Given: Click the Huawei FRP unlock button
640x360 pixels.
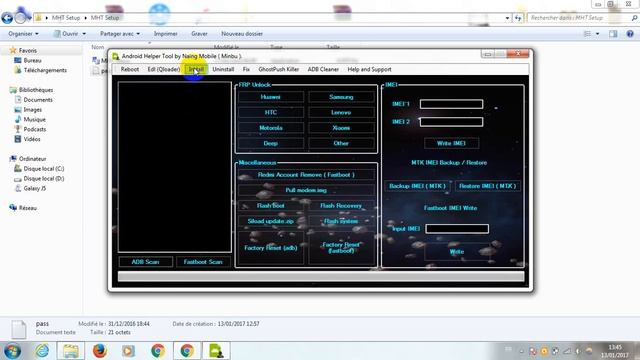Looking at the screenshot, I should 271,97.
